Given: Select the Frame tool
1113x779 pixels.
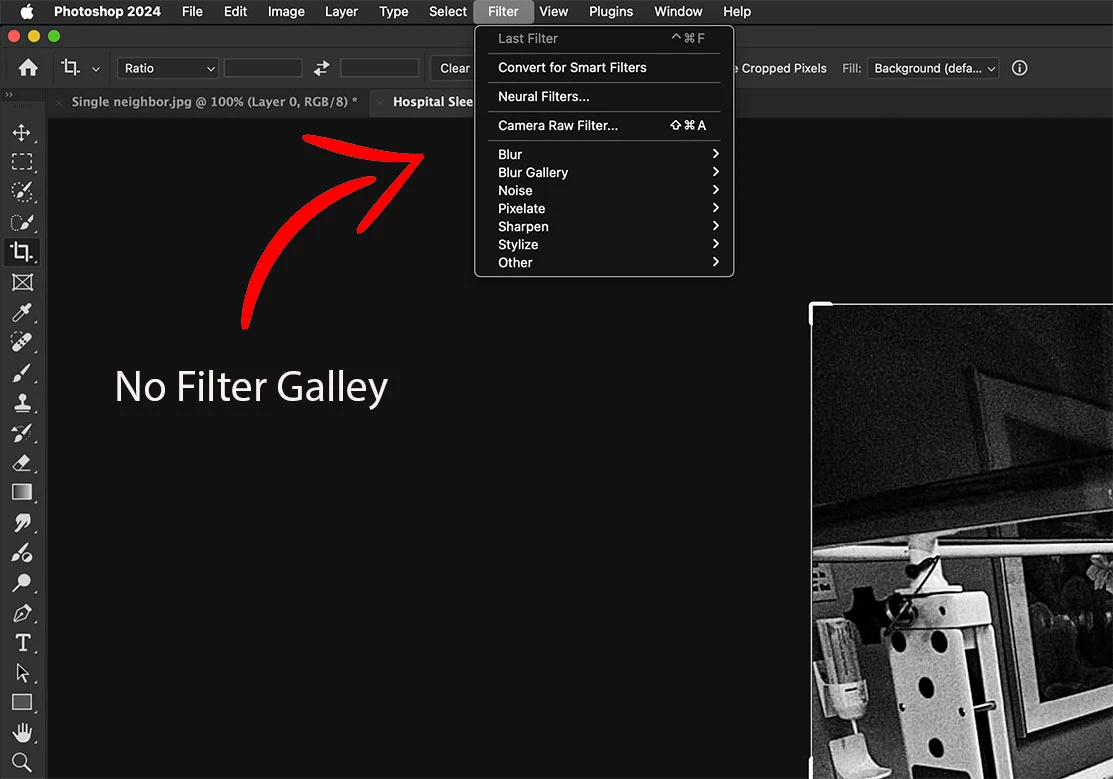Looking at the screenshot, I should (x=21, y=283).
